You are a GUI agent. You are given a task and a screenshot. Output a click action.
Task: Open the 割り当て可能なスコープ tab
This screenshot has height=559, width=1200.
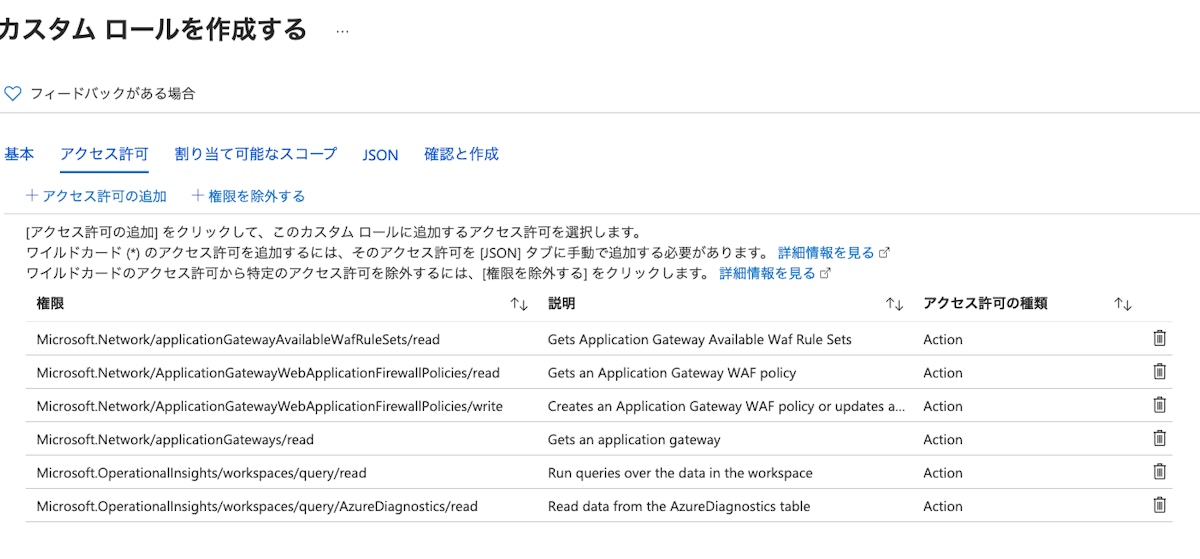tap(255, 154)
